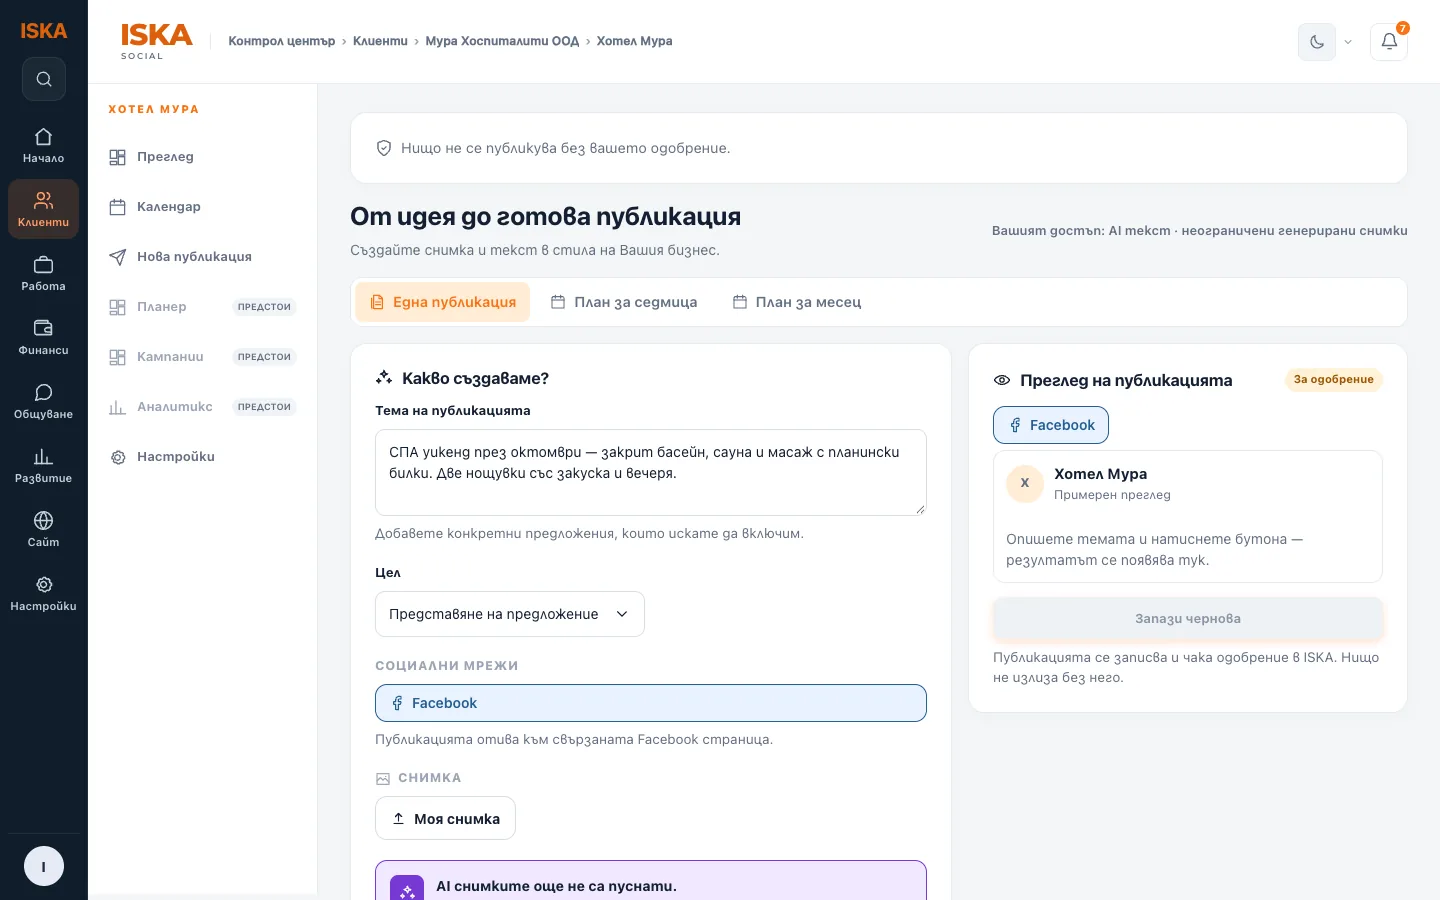
Task: Toggle the Facebook social network option
Action: [651, 703]
